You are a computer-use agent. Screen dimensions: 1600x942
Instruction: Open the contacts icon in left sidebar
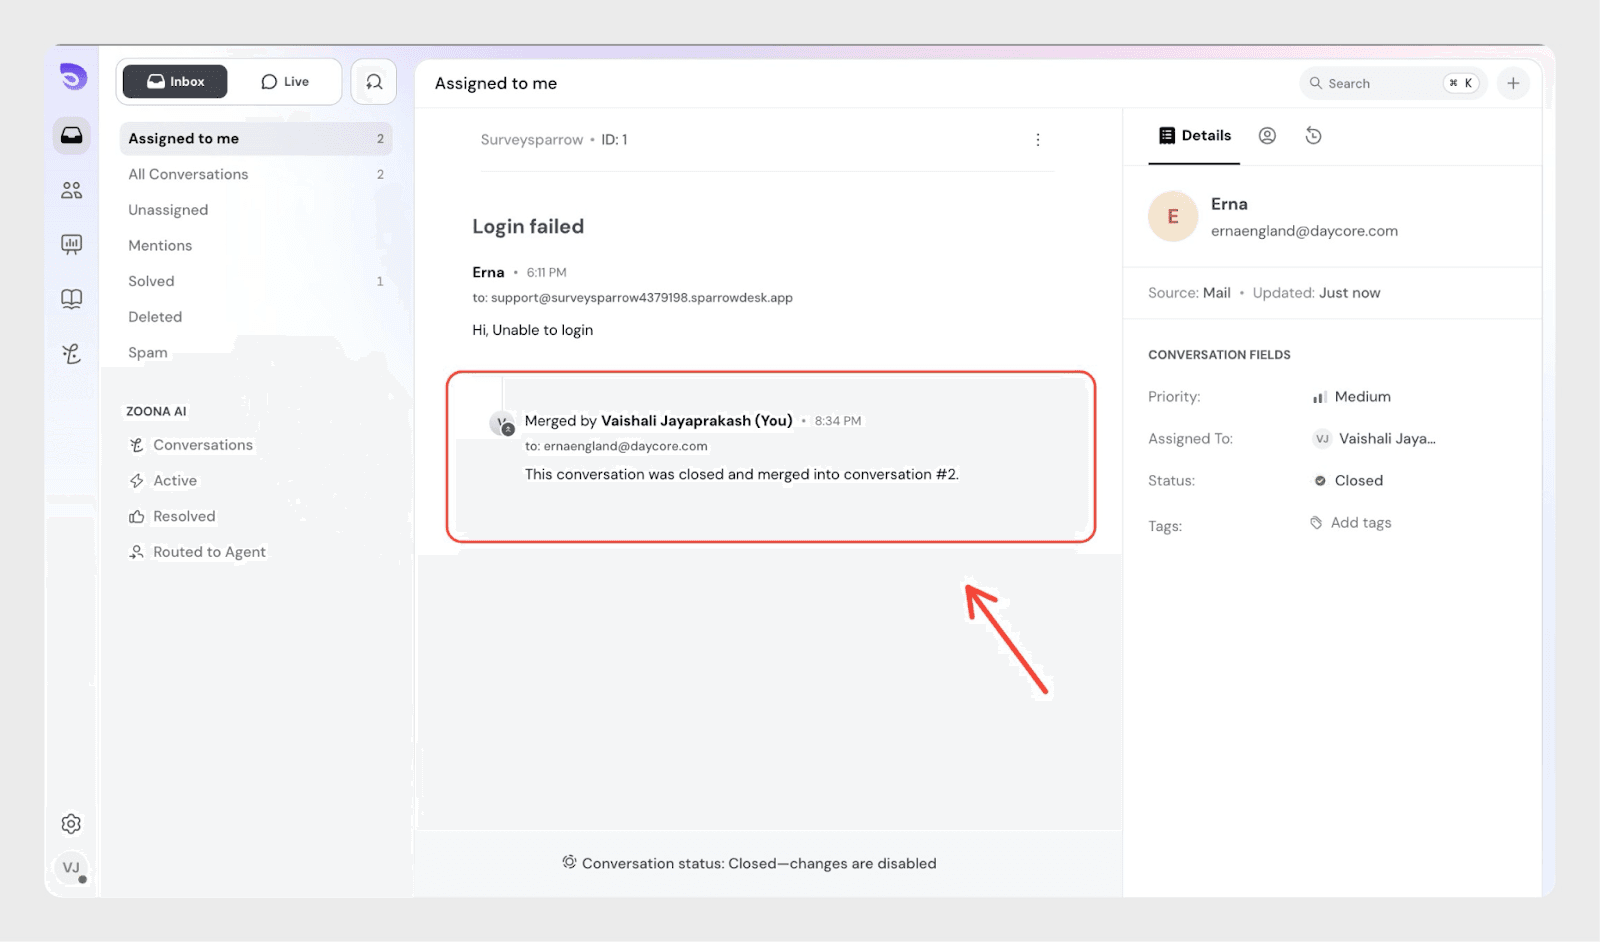click(x=71, y=190)
